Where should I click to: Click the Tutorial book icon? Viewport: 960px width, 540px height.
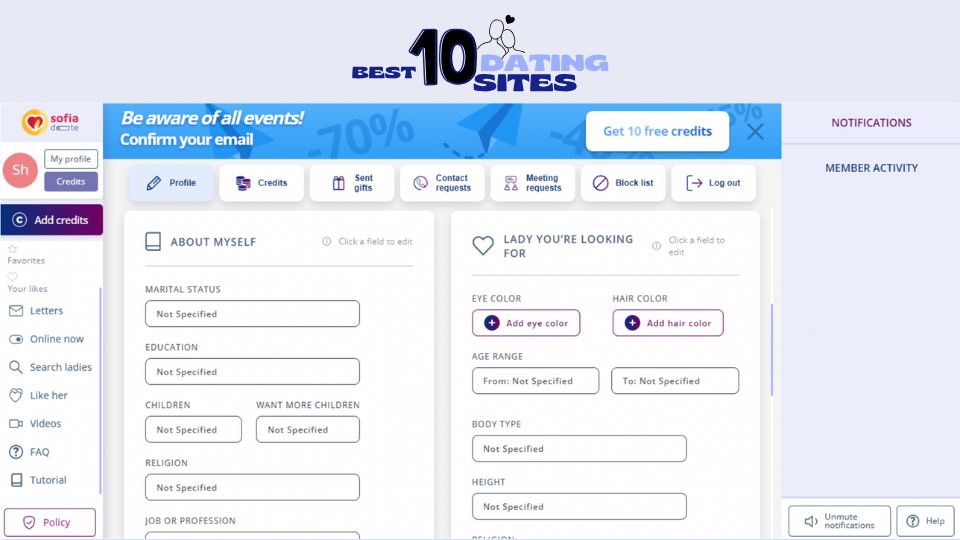click(16, 480)
